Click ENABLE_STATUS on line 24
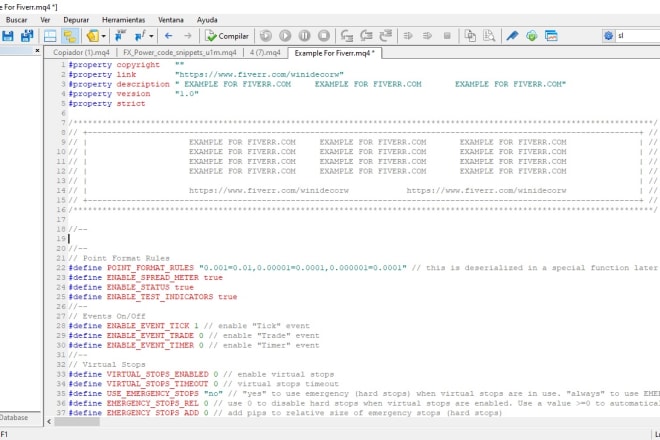 pyautogui.click(x=138, y=287)
